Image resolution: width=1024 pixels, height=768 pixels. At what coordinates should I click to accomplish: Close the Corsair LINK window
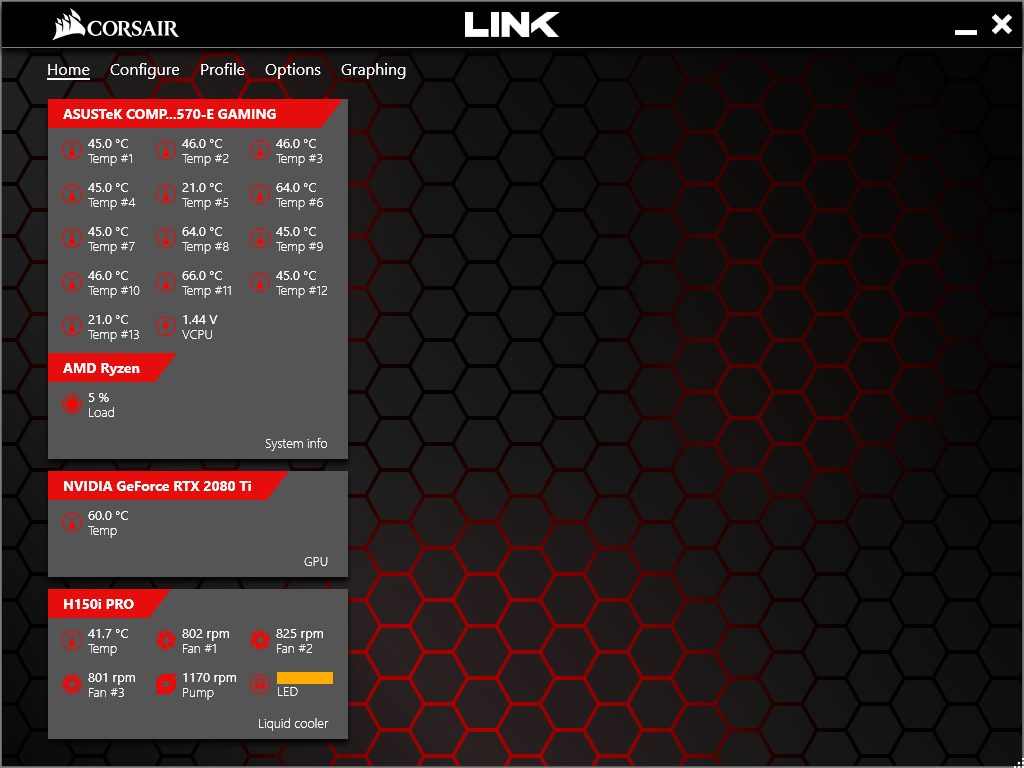tap(1001, 25)
